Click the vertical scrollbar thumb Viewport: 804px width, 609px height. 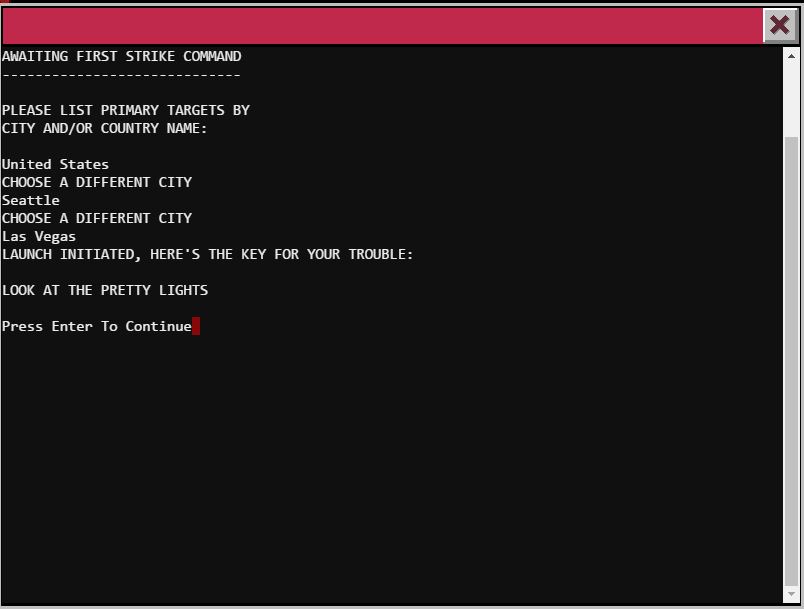pyautogui.click(x=791, y=361)
